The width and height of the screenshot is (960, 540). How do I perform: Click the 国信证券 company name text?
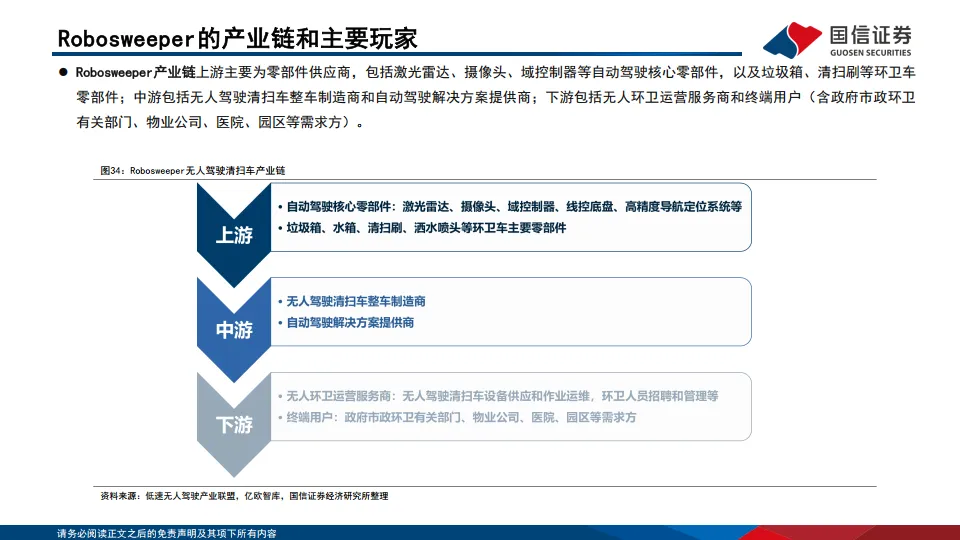point(871,35)
